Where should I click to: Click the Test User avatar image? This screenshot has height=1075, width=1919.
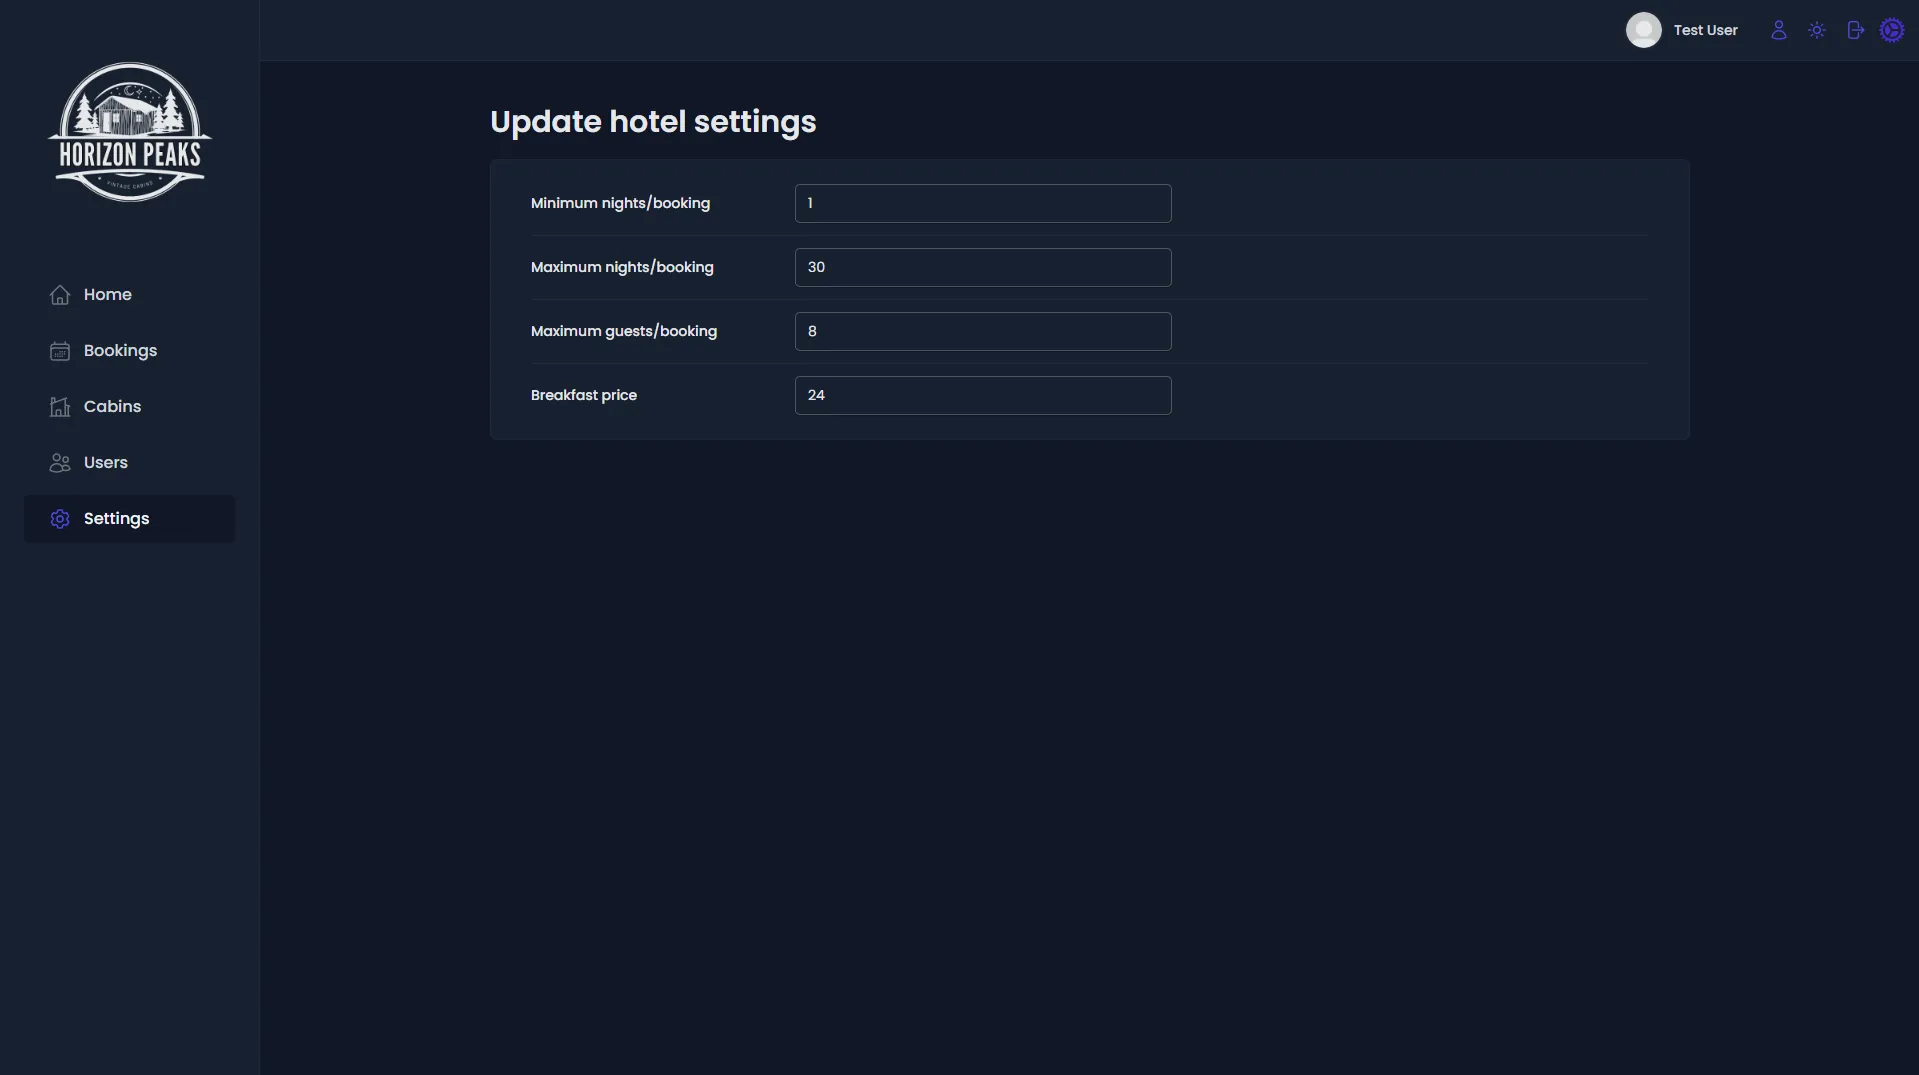point(1643,30)
